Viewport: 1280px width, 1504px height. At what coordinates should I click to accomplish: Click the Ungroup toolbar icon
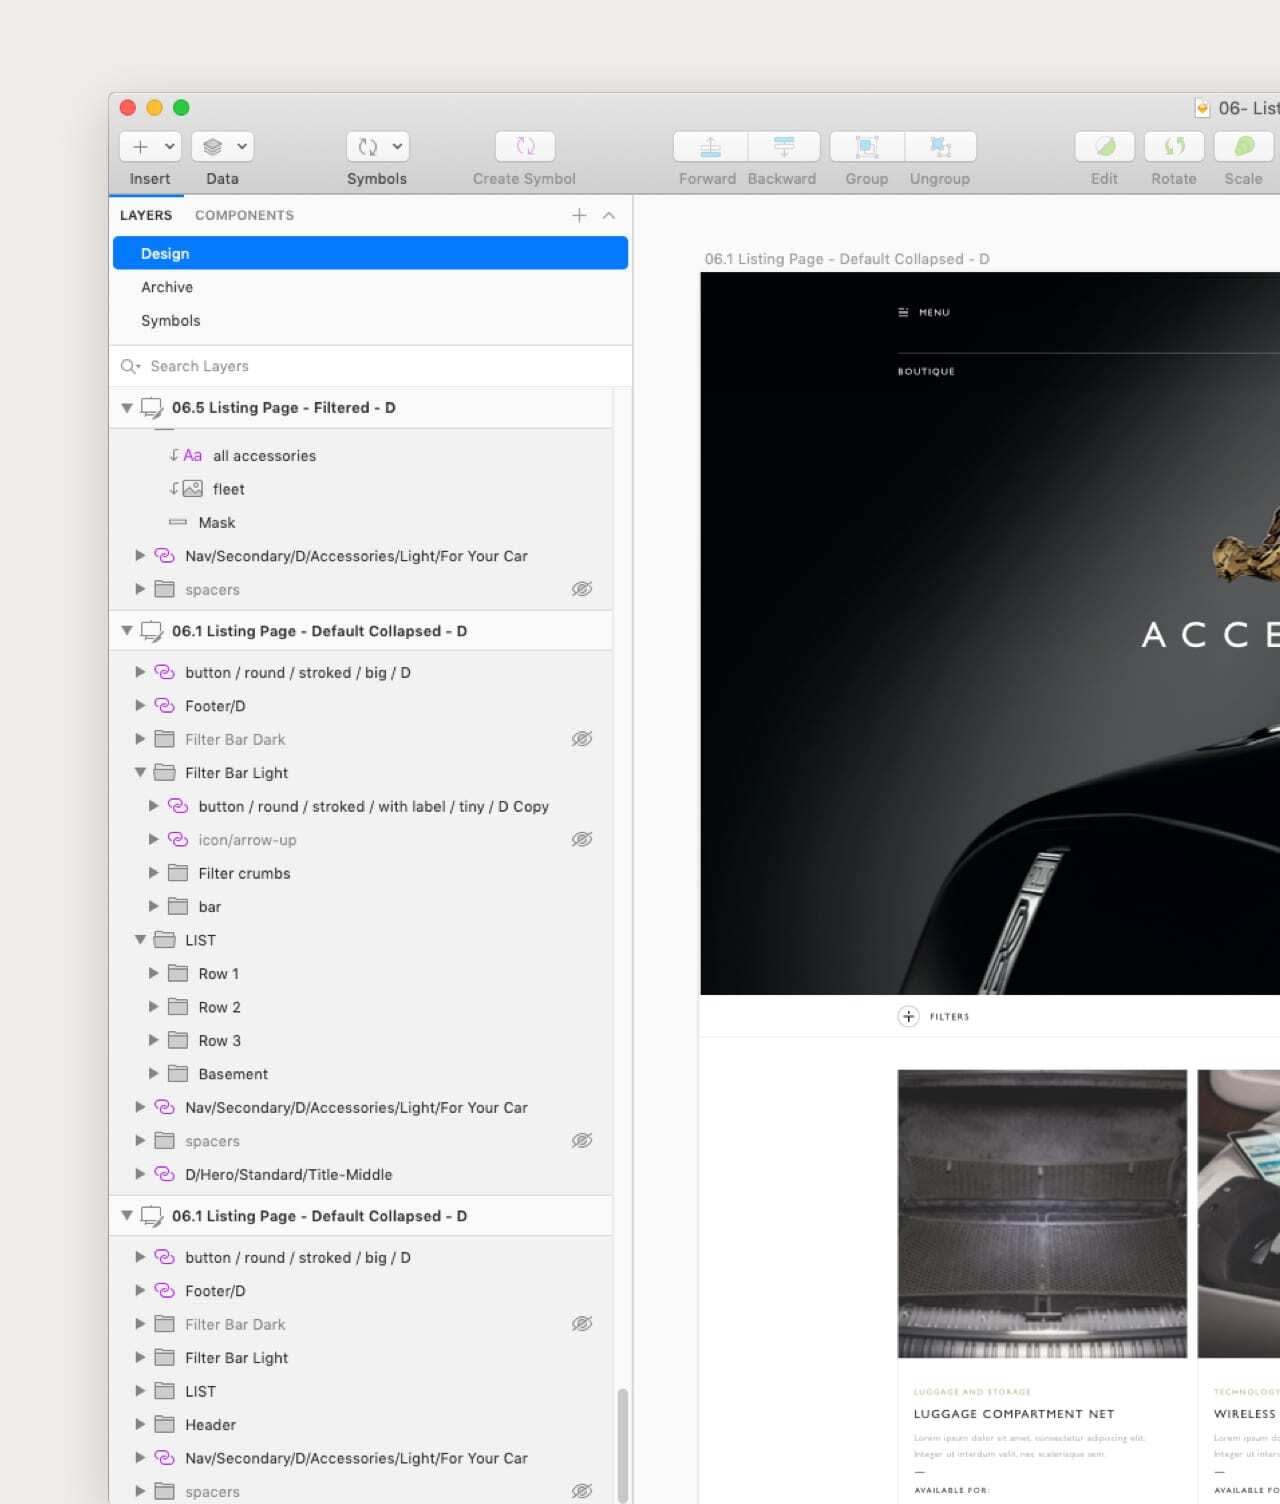coord(941,147)
